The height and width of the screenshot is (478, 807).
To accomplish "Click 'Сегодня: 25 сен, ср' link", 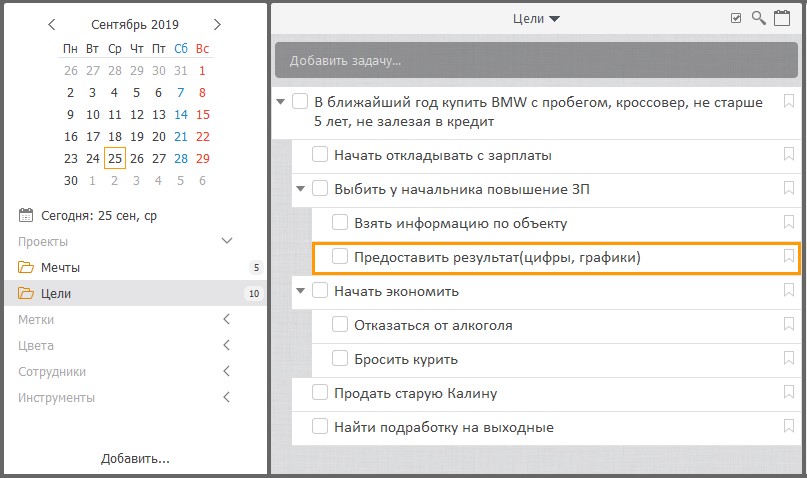I will point(99,216).
